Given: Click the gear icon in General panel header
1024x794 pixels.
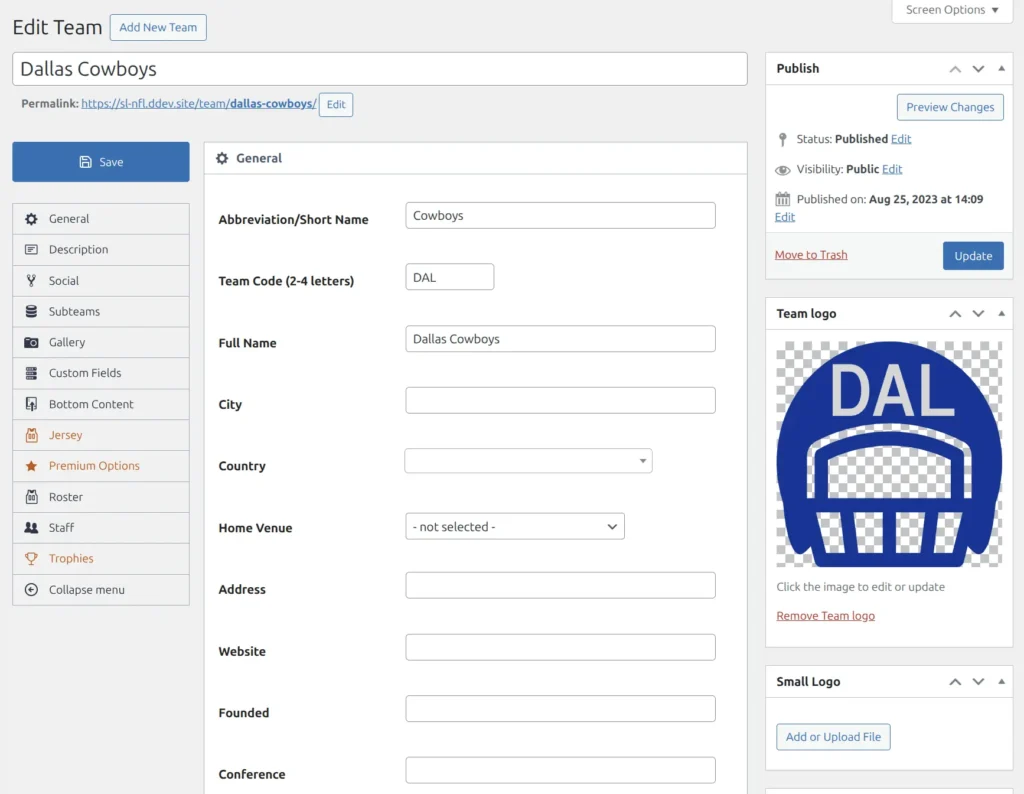Looking at the screenshot, I should coord(222,158).
